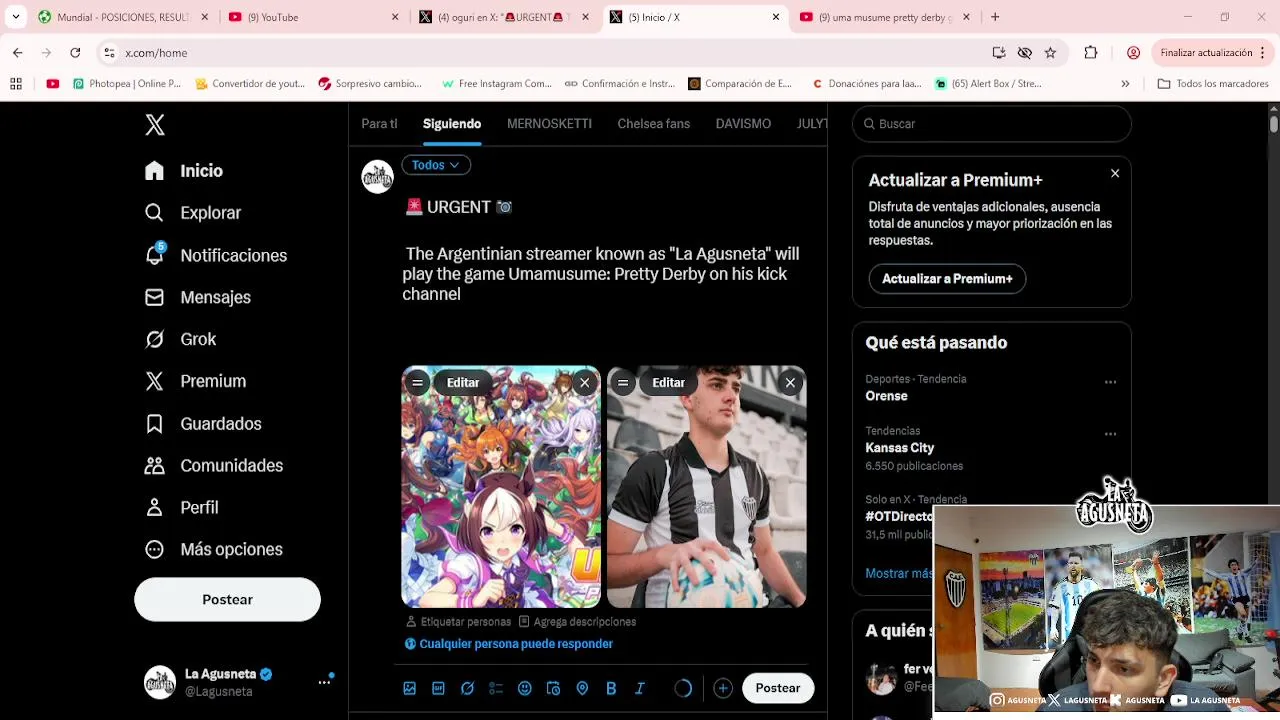
Task: Open Orense trend
Action: tap(886, 396)
